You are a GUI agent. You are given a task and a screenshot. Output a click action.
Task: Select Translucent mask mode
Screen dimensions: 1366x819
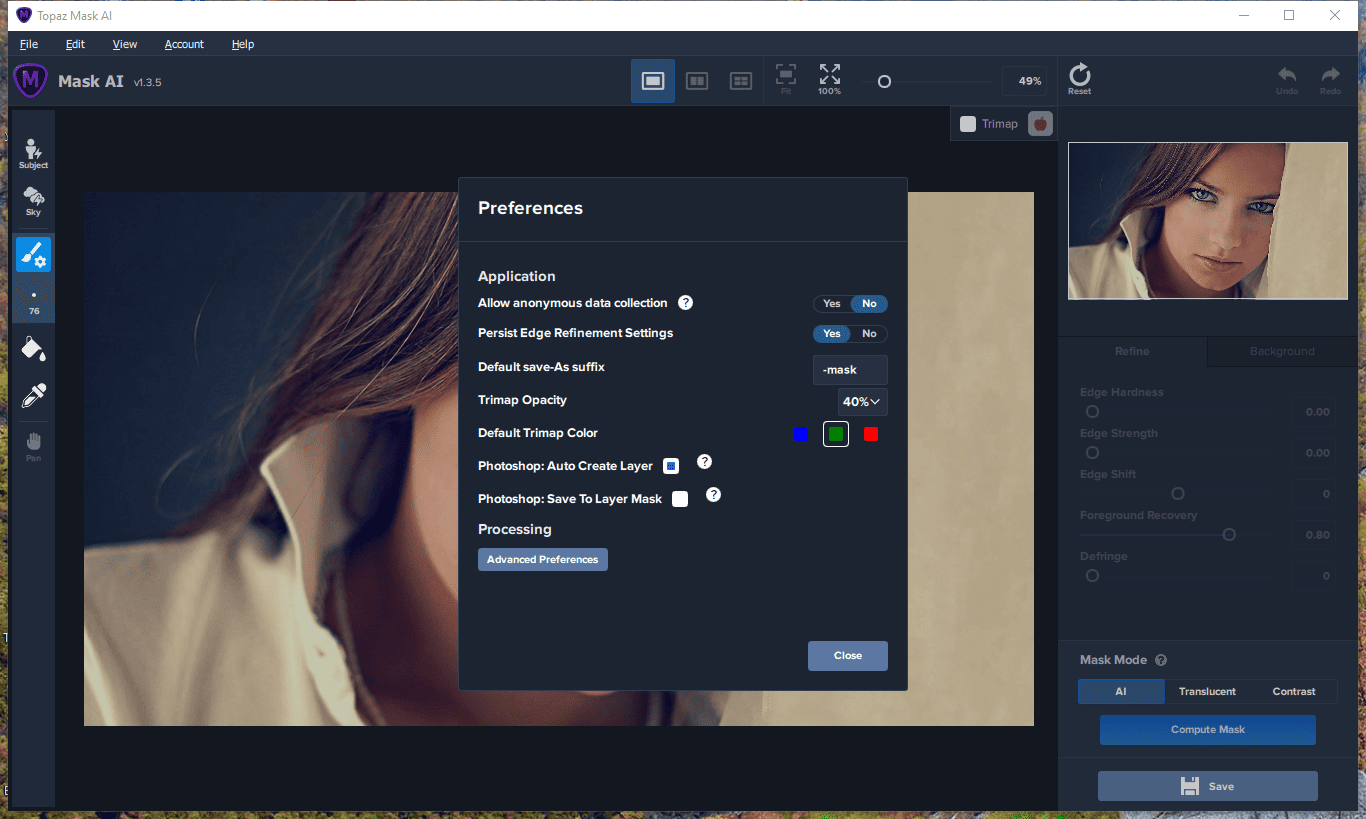click(x=1207, y=691)
